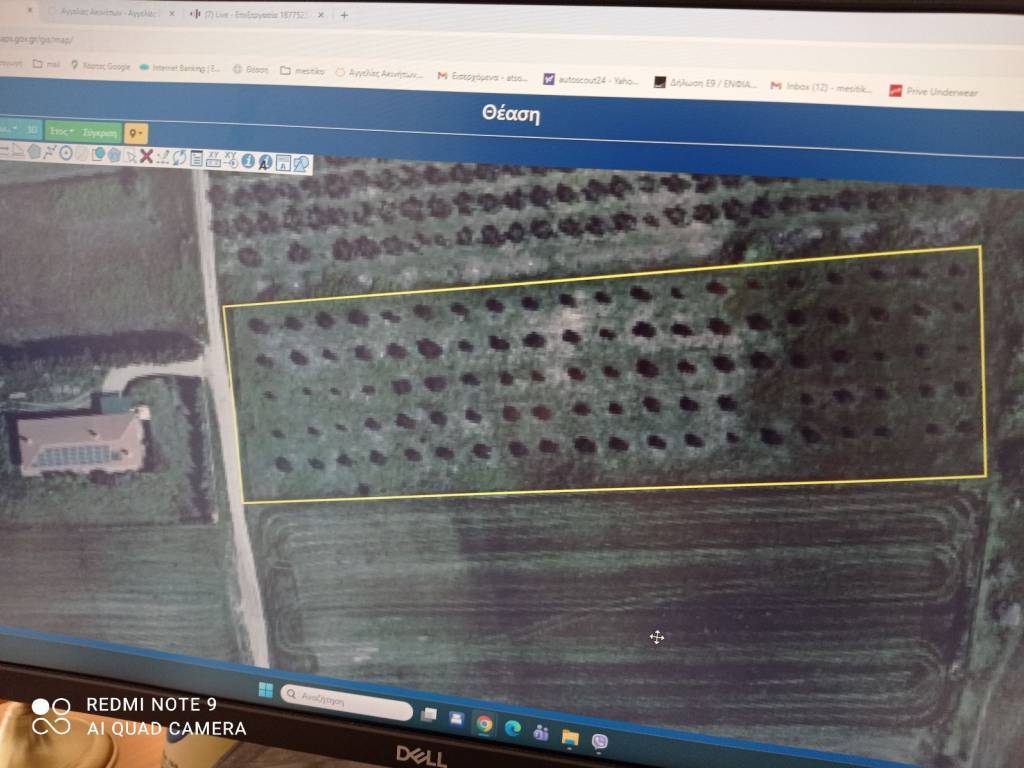1024x768 pixels.
Task: Open a new browser tab
Action: coord(344,15)
